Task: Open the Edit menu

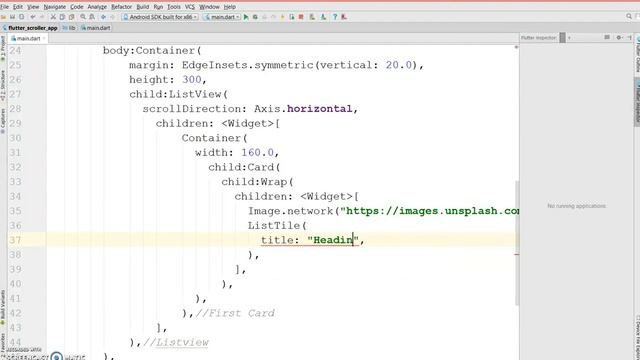Action: 18,7
